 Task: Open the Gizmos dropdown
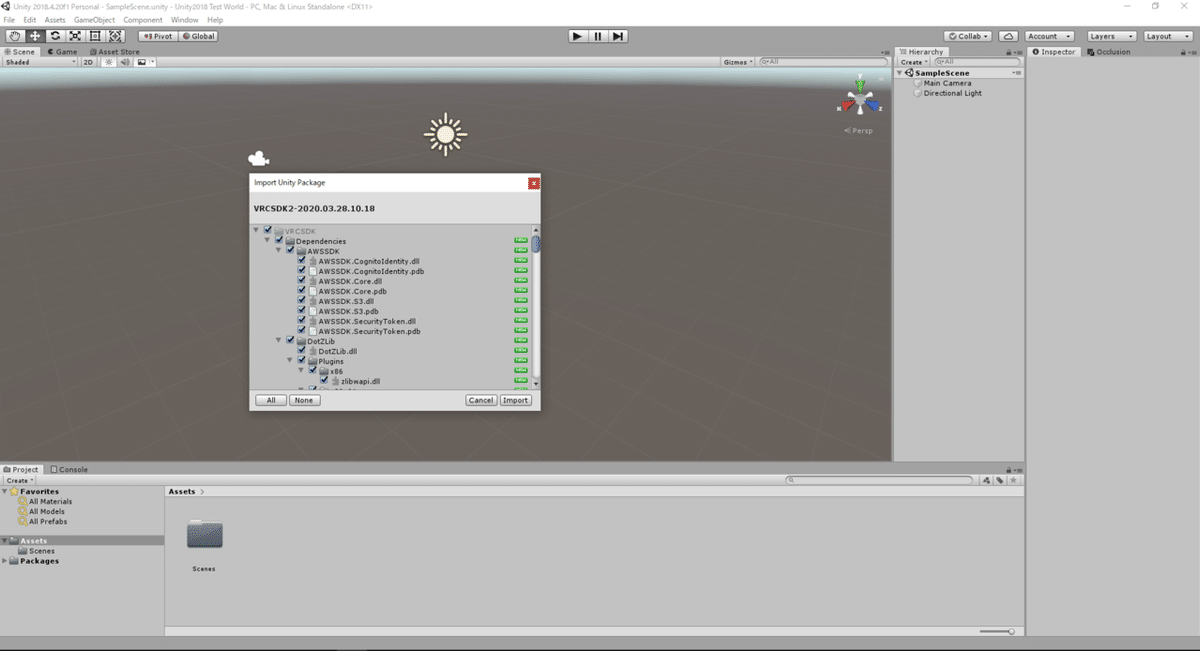[738, 62]
